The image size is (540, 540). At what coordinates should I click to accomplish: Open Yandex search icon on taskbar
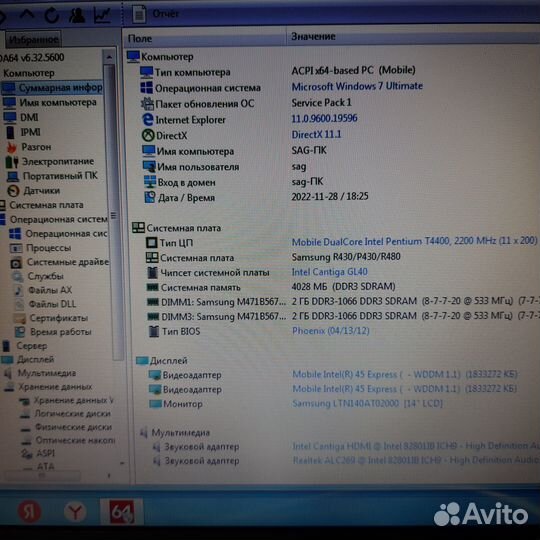pyautogui.click(x=29, y=511)
